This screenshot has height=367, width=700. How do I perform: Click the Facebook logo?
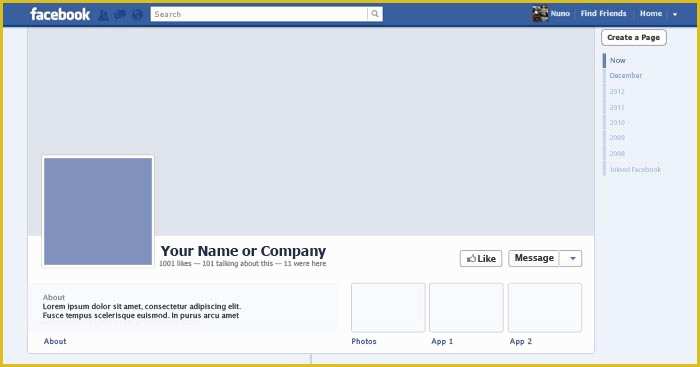[x=60, y=14]
